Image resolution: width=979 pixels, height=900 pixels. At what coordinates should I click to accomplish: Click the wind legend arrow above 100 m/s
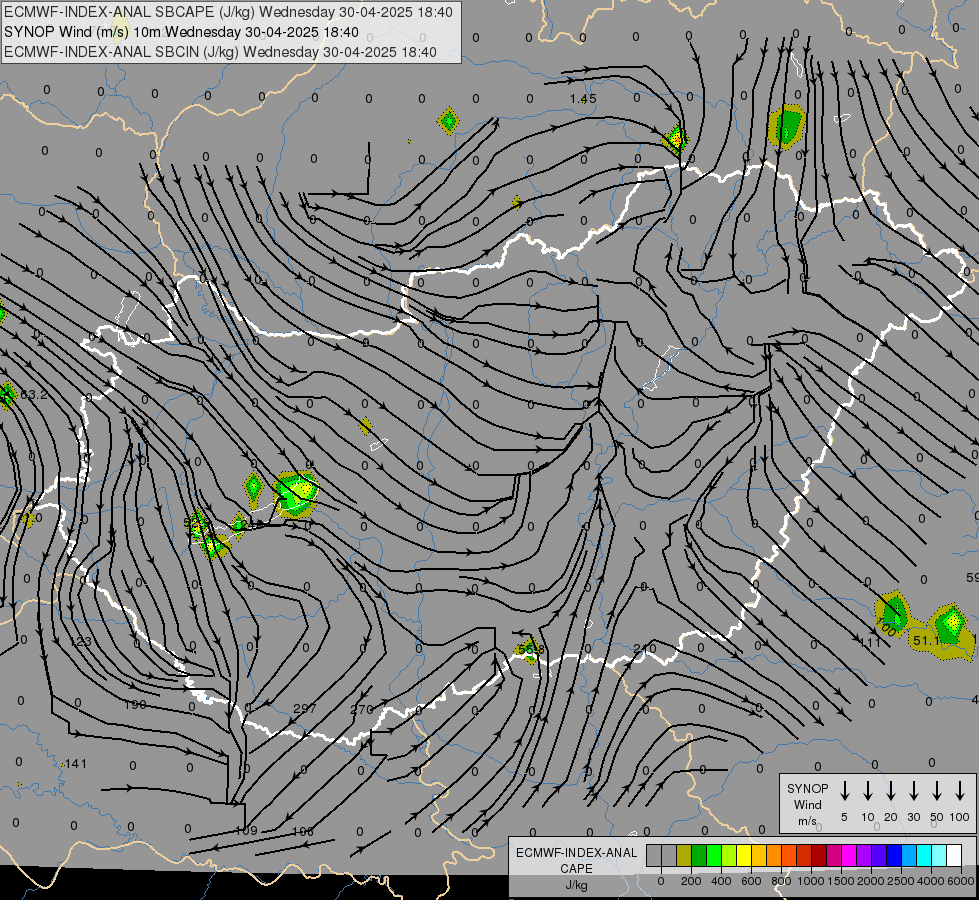point(960,790)
